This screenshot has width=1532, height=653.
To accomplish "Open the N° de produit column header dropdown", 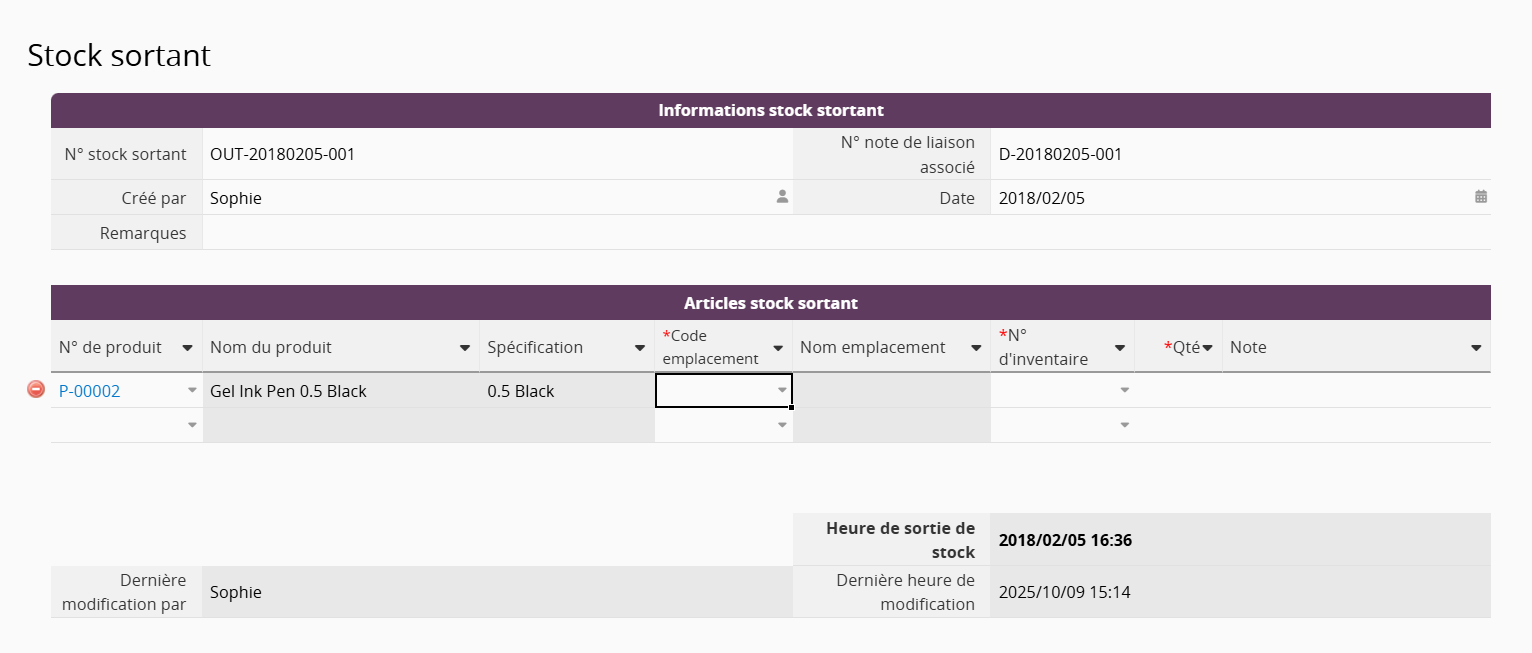I will click(x=187, y=348).
